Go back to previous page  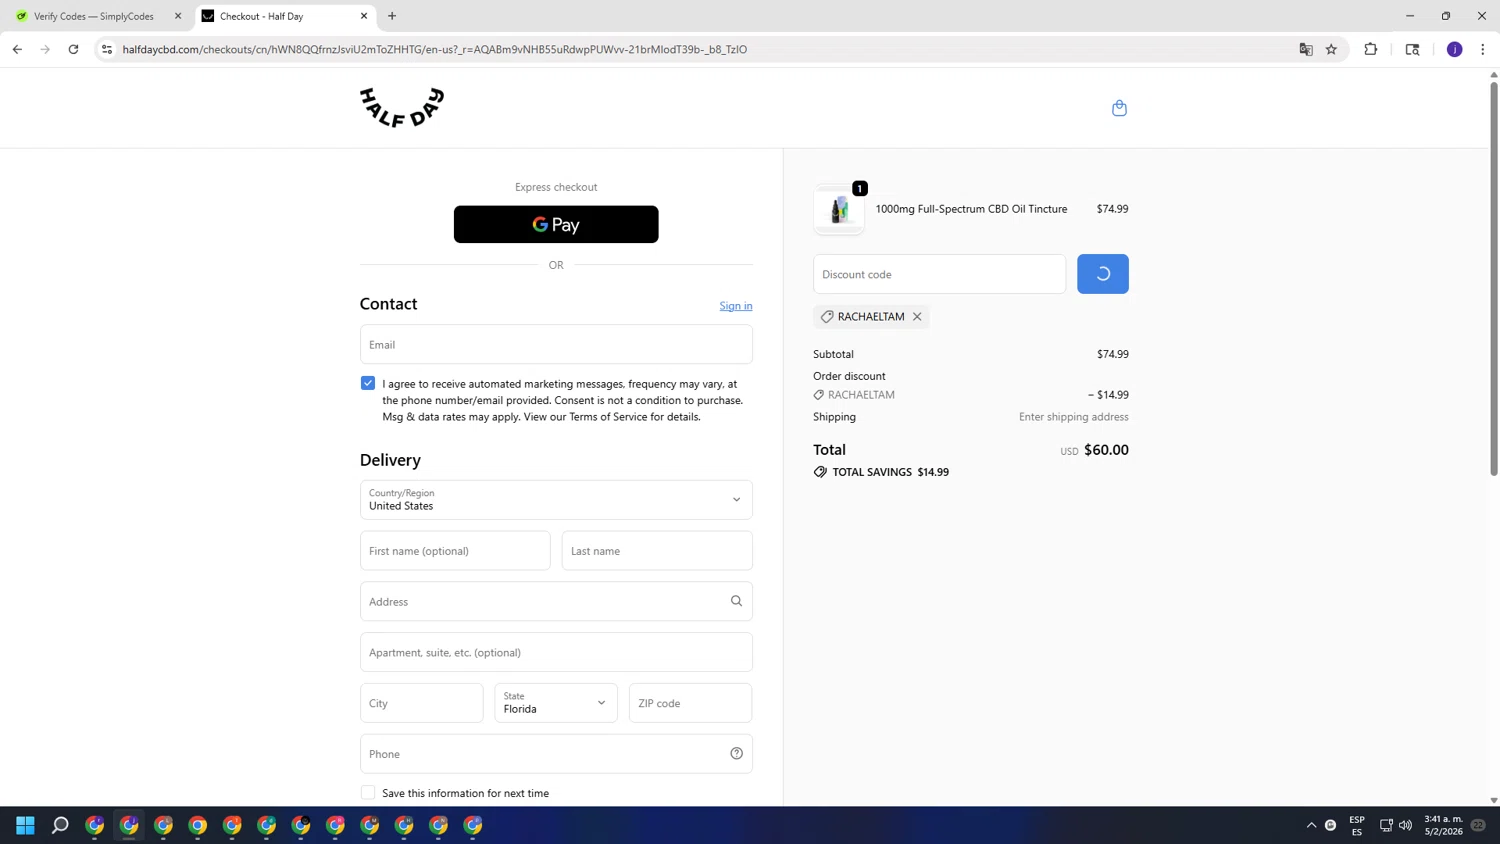click(x=17, y=49)
